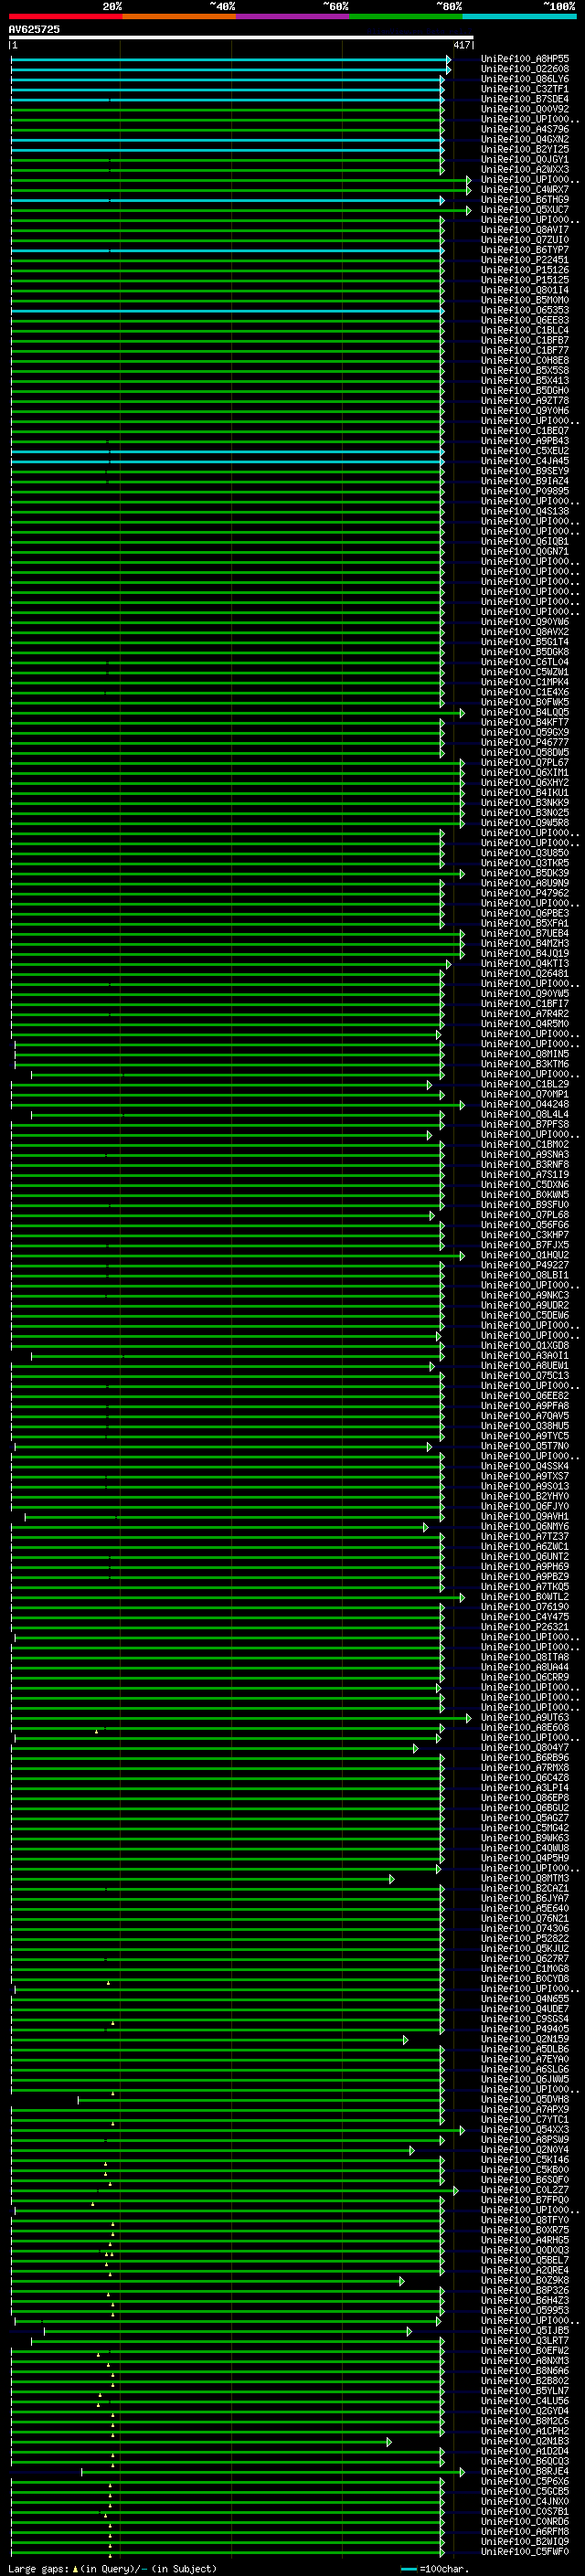
Task: Select label UniRef100_Q90YW6
Action: (525, 622)
